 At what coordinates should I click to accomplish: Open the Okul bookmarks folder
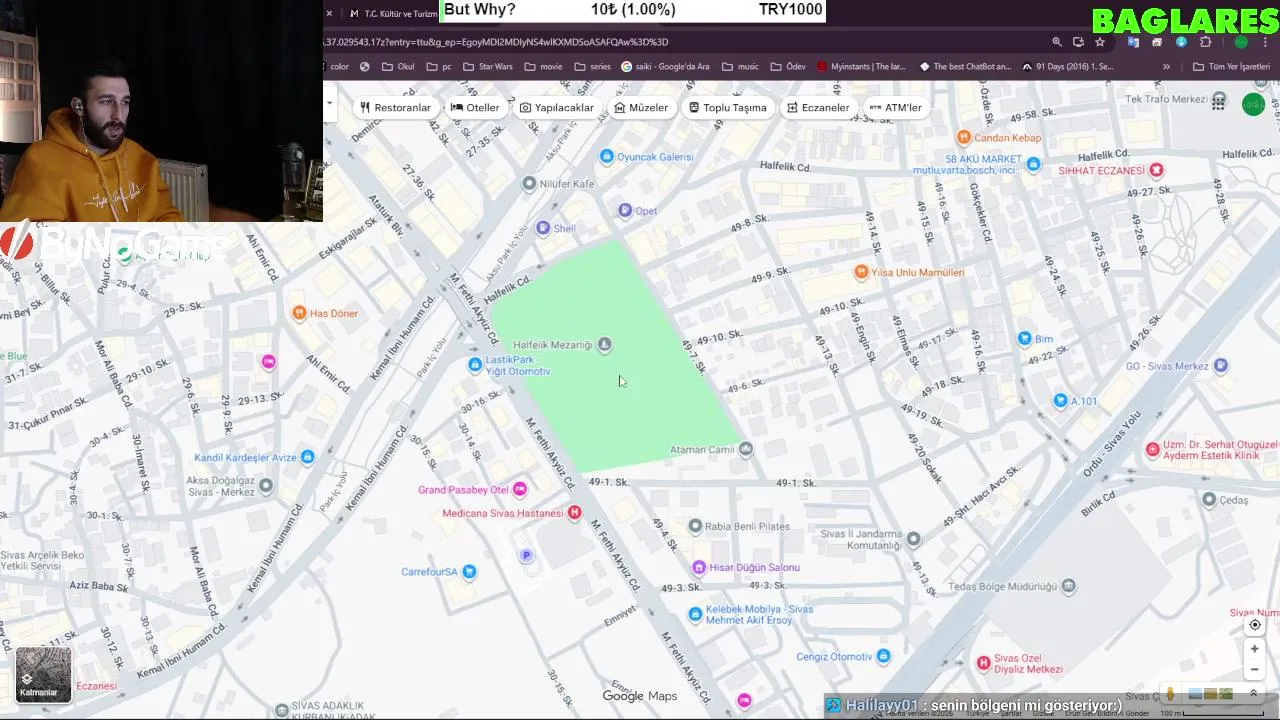pos(398,67)
